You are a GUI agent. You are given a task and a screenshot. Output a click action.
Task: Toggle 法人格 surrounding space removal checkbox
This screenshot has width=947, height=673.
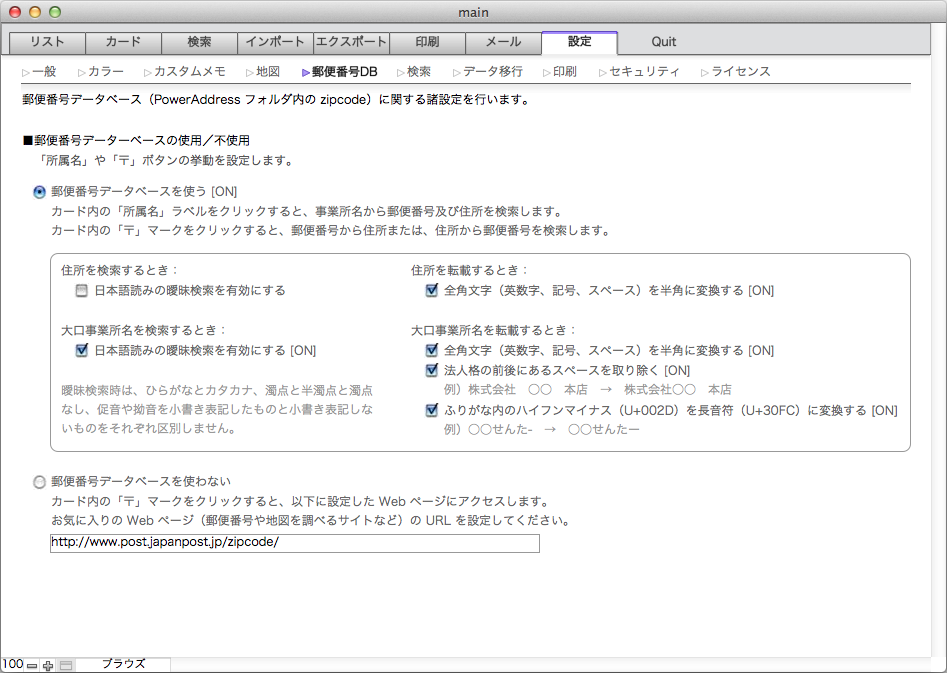click(432, 370)
